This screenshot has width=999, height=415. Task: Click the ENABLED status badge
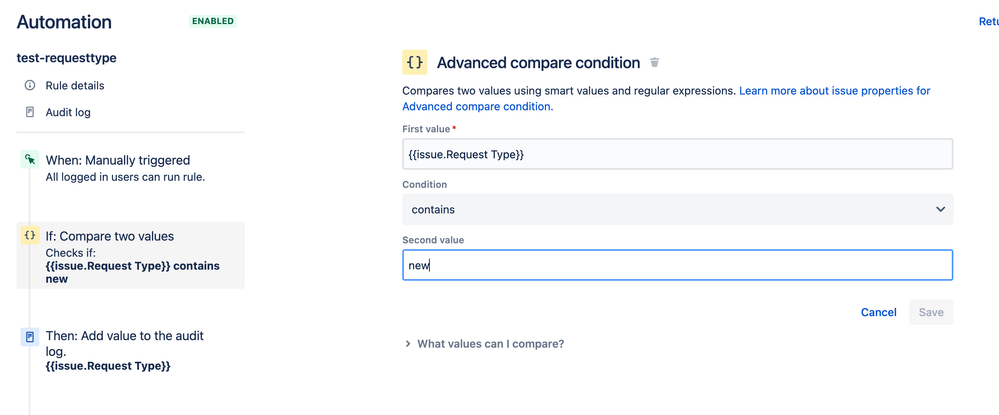click(x=213, y=21)
